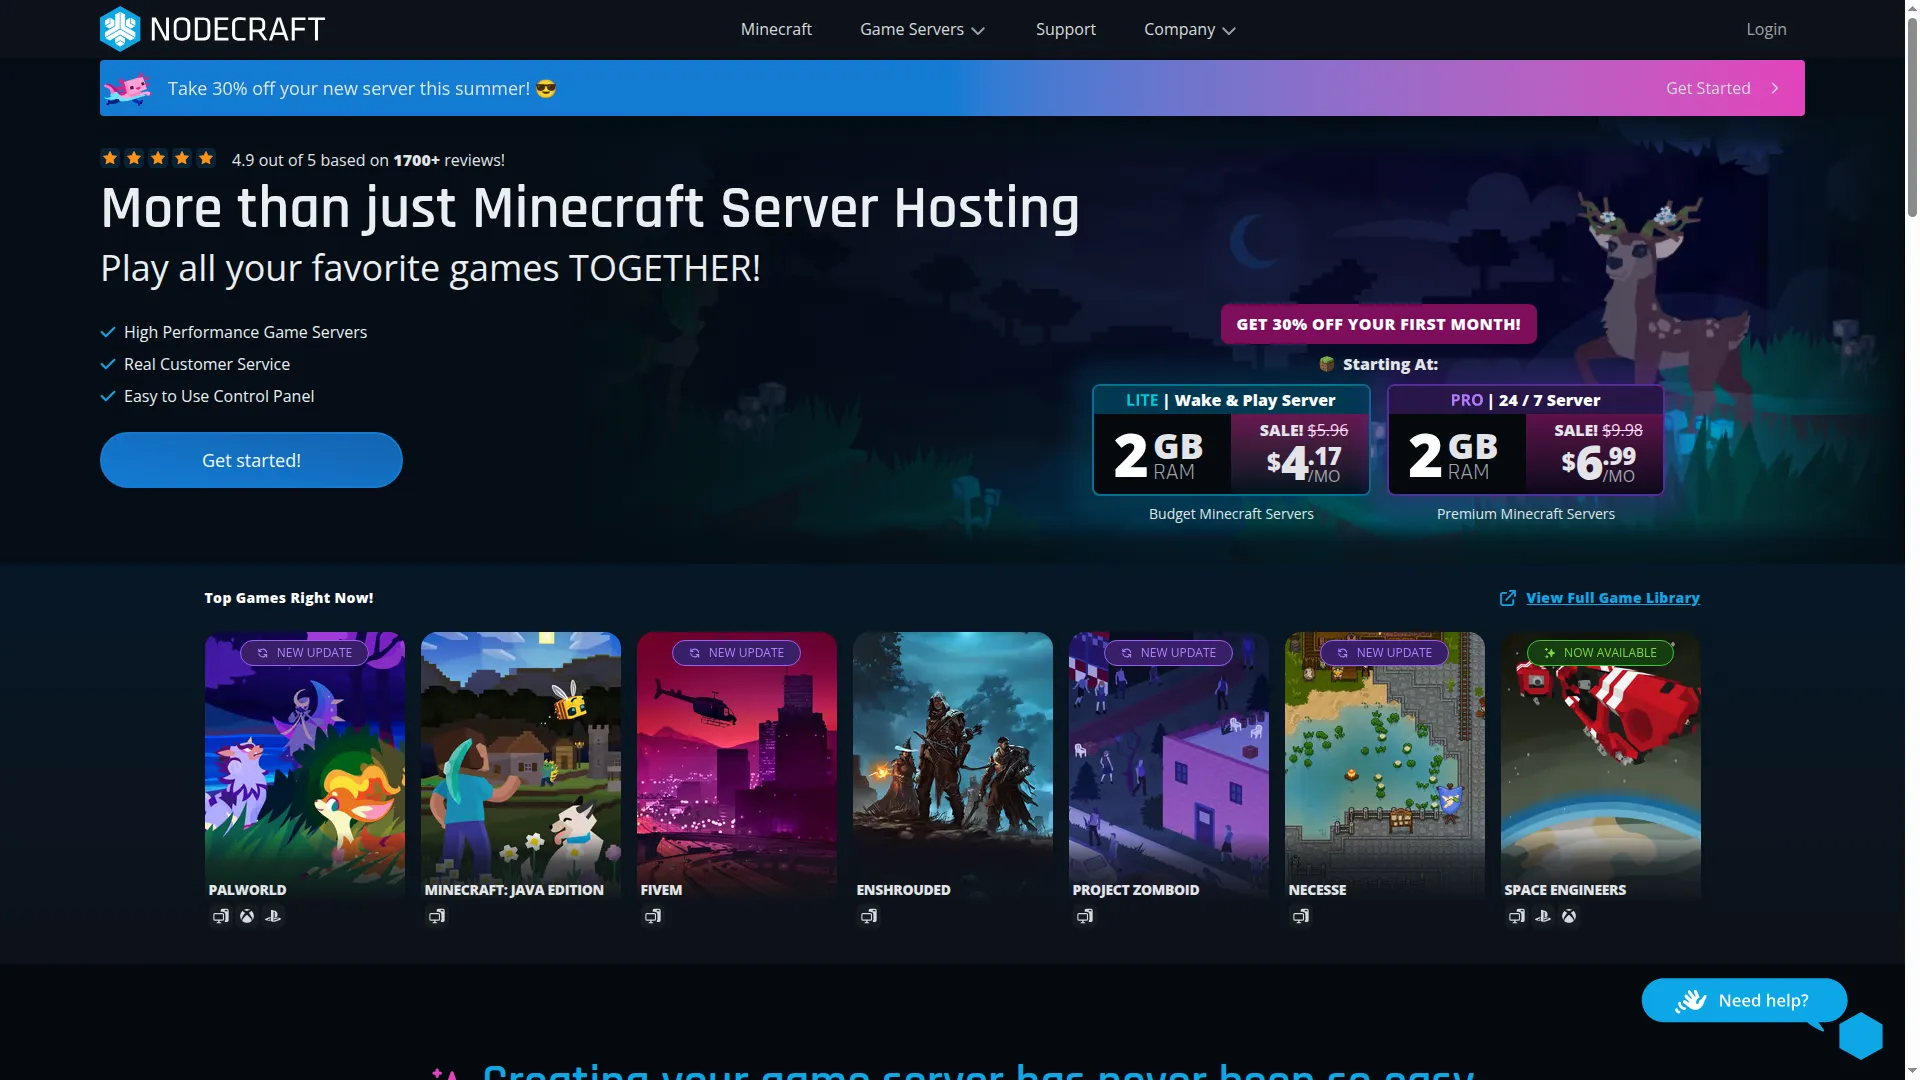1920x1080 pixels.
Task: Open the Game Servers menu
Action: click(922, 29)
